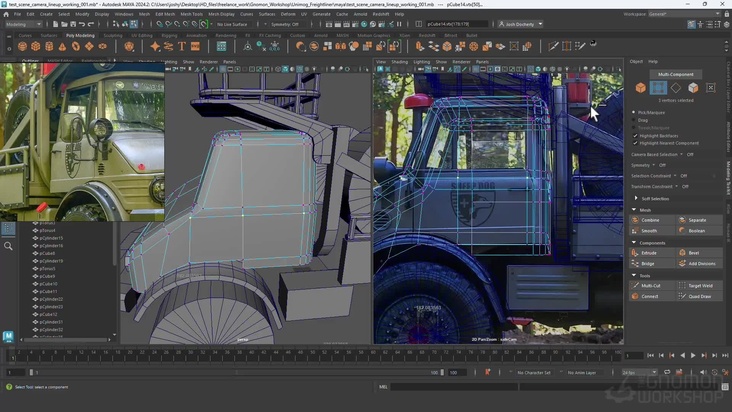Switch to the Rigging shelf tab
Image resolution: width=732 pixels, height=412 pixels.
pyautogui.click(x=169, y=35)
